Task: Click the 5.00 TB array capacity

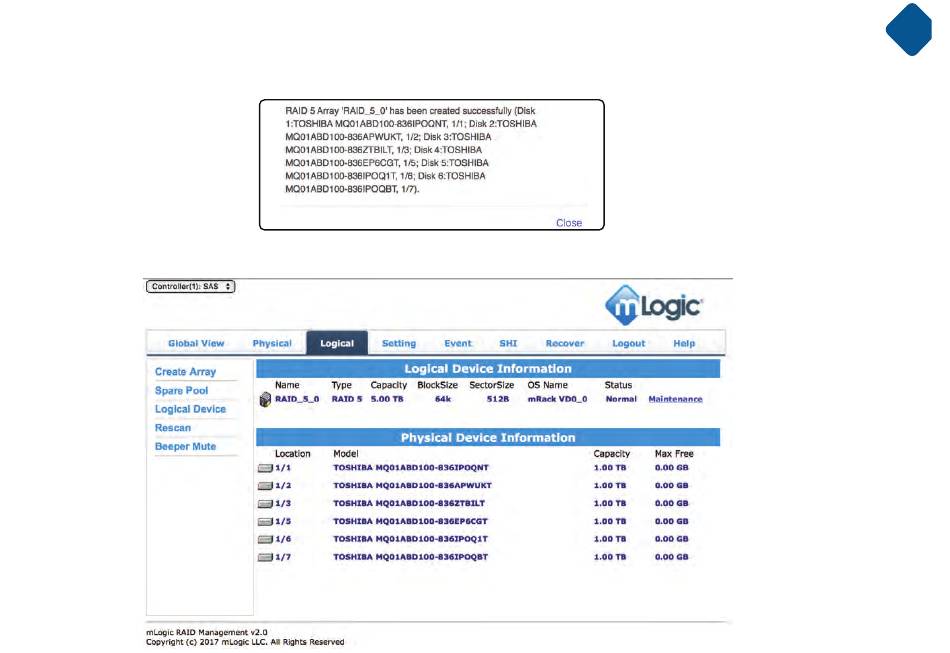Action: tap(387, 399)
